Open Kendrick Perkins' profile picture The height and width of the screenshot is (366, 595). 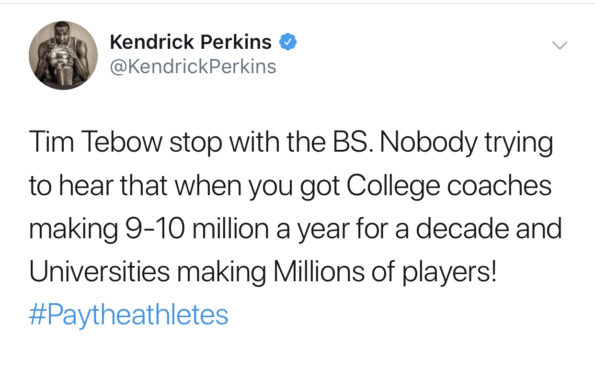click(x=63, y=55)
